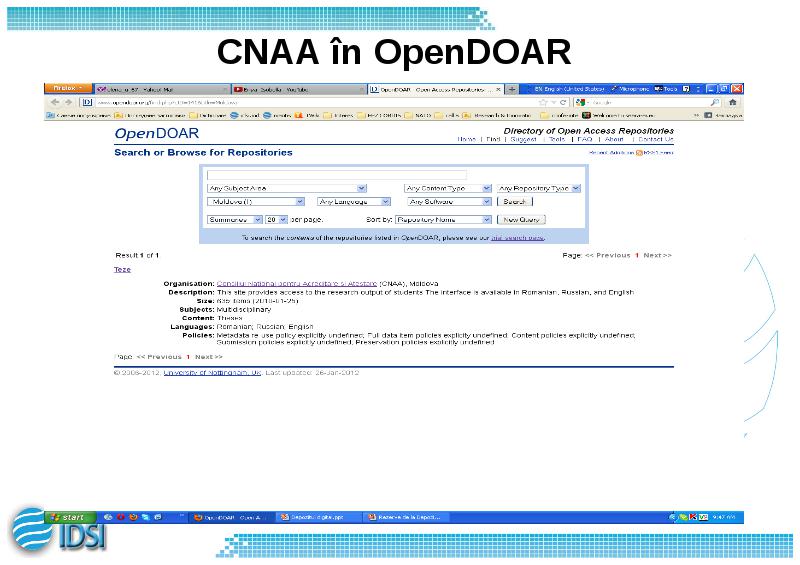
Task: Close the OpenDOAR browser tab
Action: point(498,89)
